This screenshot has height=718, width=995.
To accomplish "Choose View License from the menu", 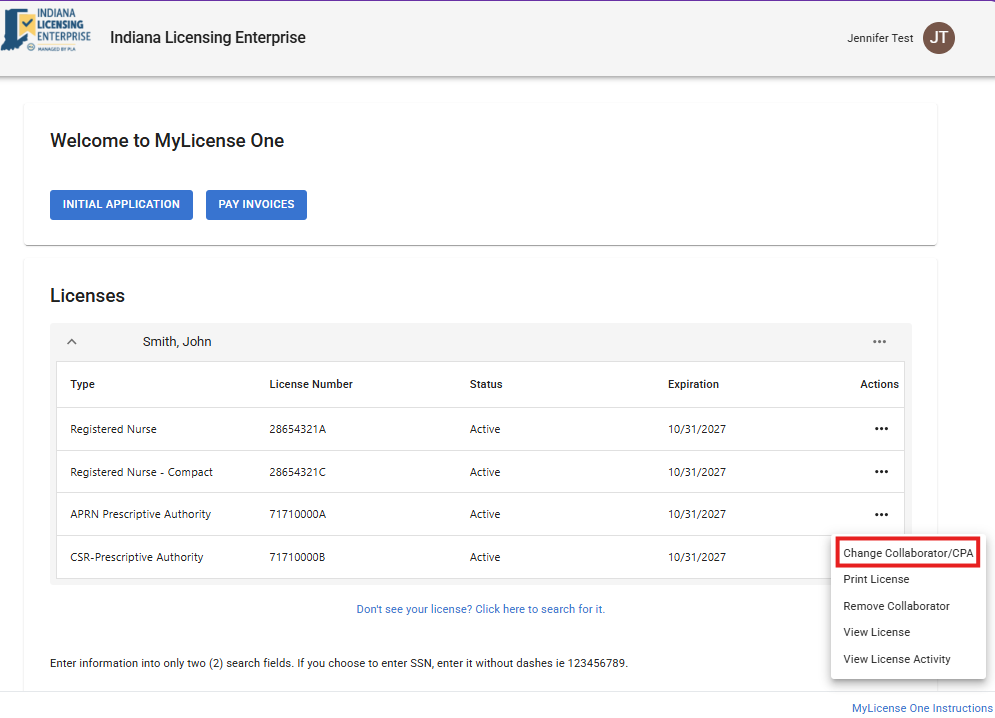I will coord(876,632).
